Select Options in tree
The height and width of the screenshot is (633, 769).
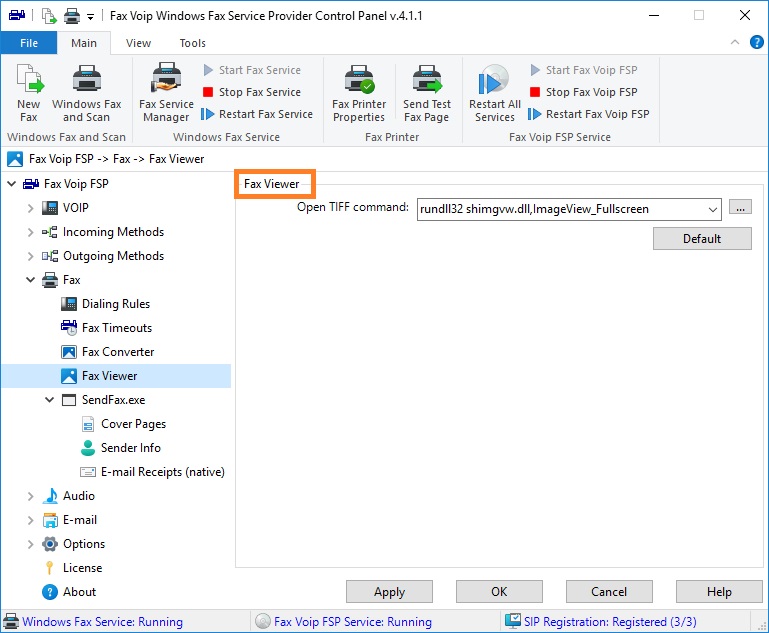83,544
